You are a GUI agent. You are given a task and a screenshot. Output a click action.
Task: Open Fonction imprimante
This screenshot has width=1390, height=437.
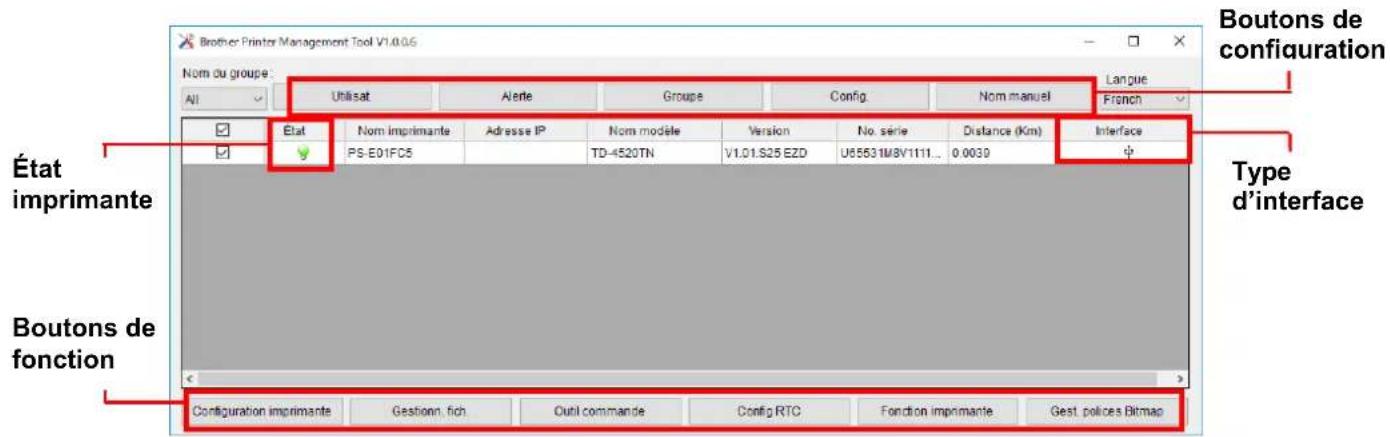937,411
